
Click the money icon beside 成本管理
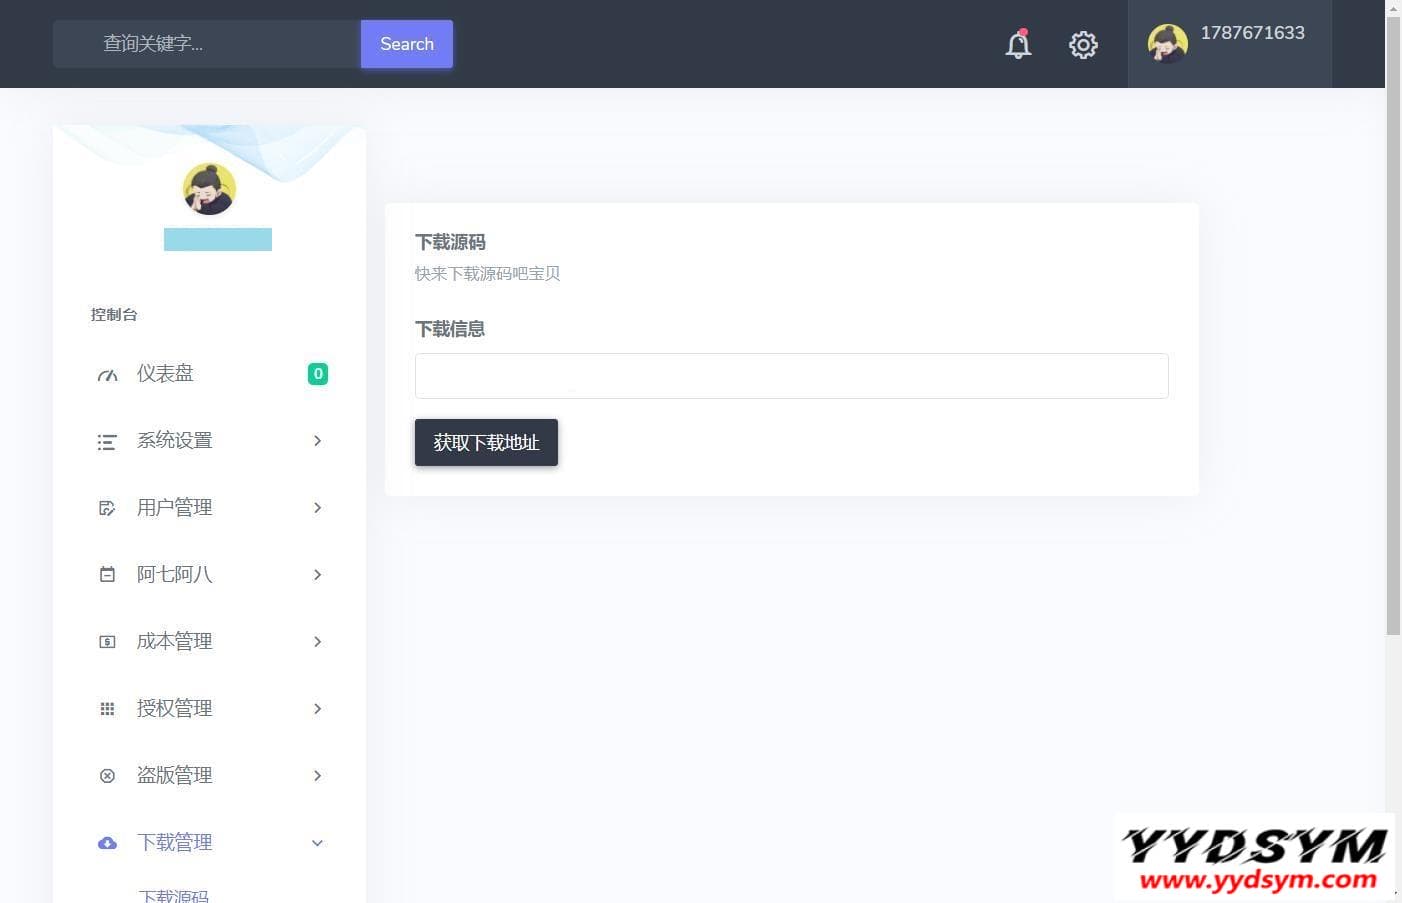107,642
